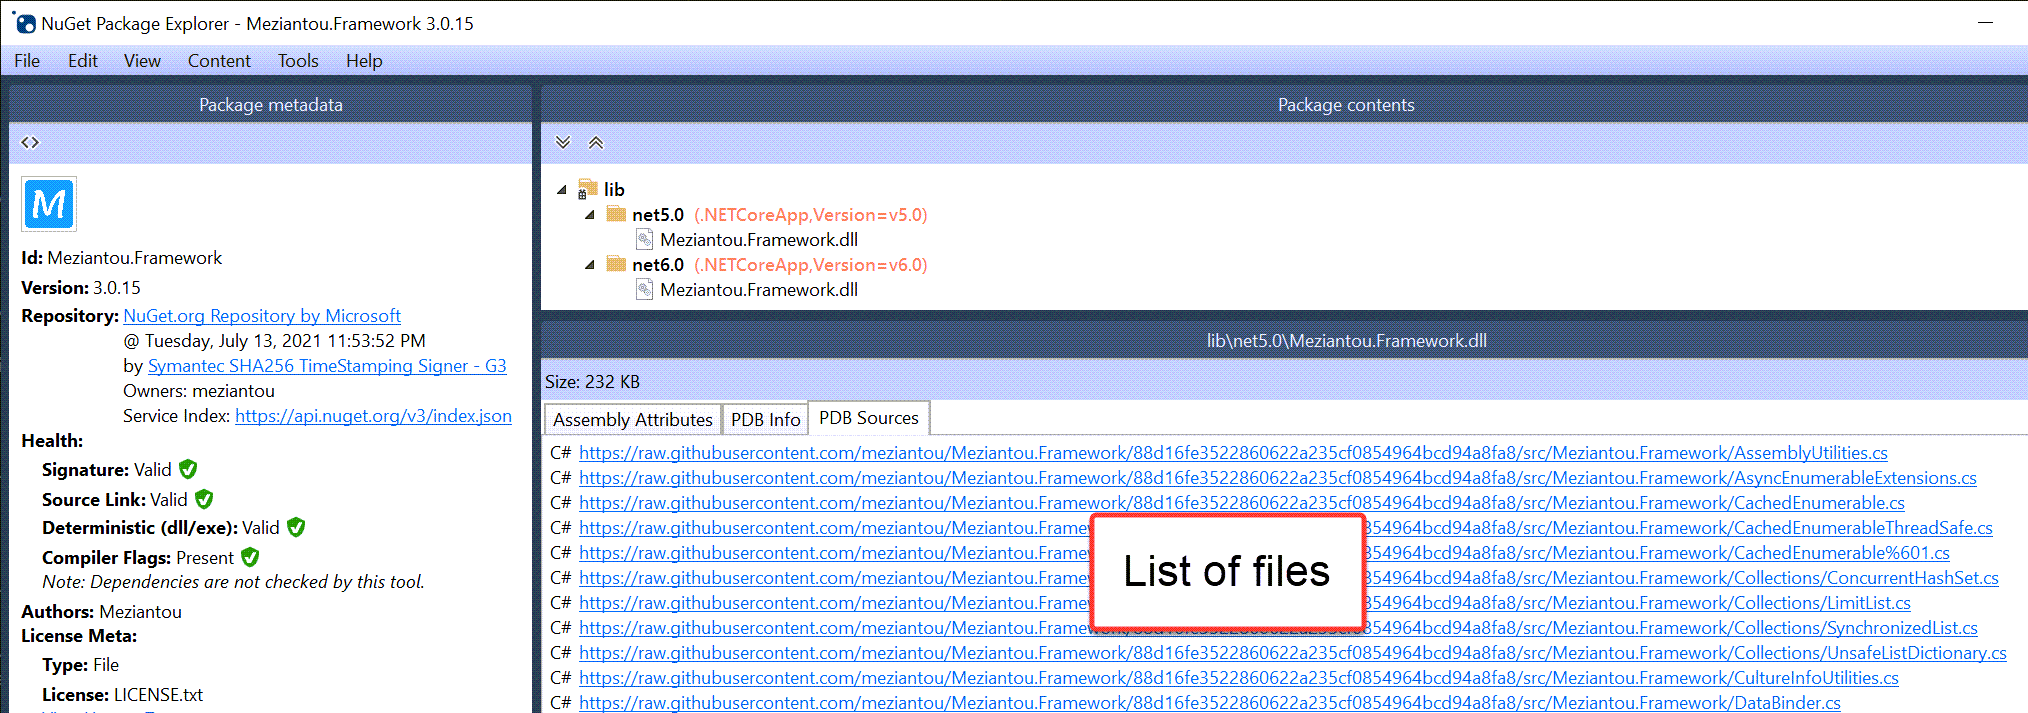Open the Tools menu

(298, 61)
